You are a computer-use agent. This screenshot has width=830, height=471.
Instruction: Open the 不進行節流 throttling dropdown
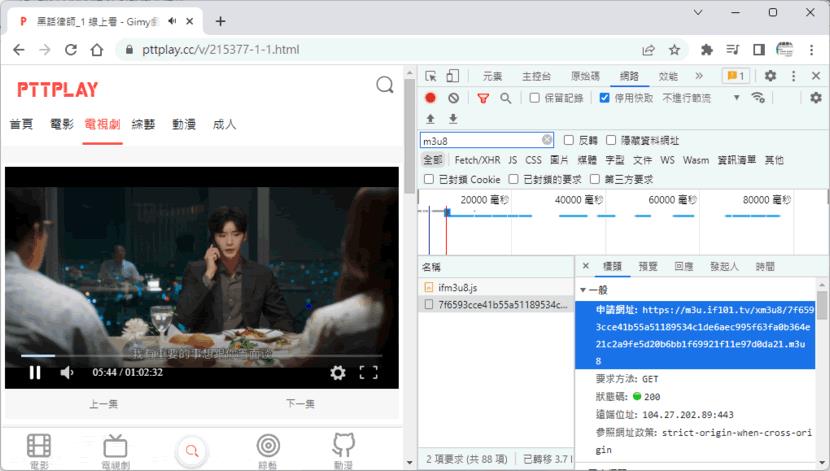pos(701,98)
